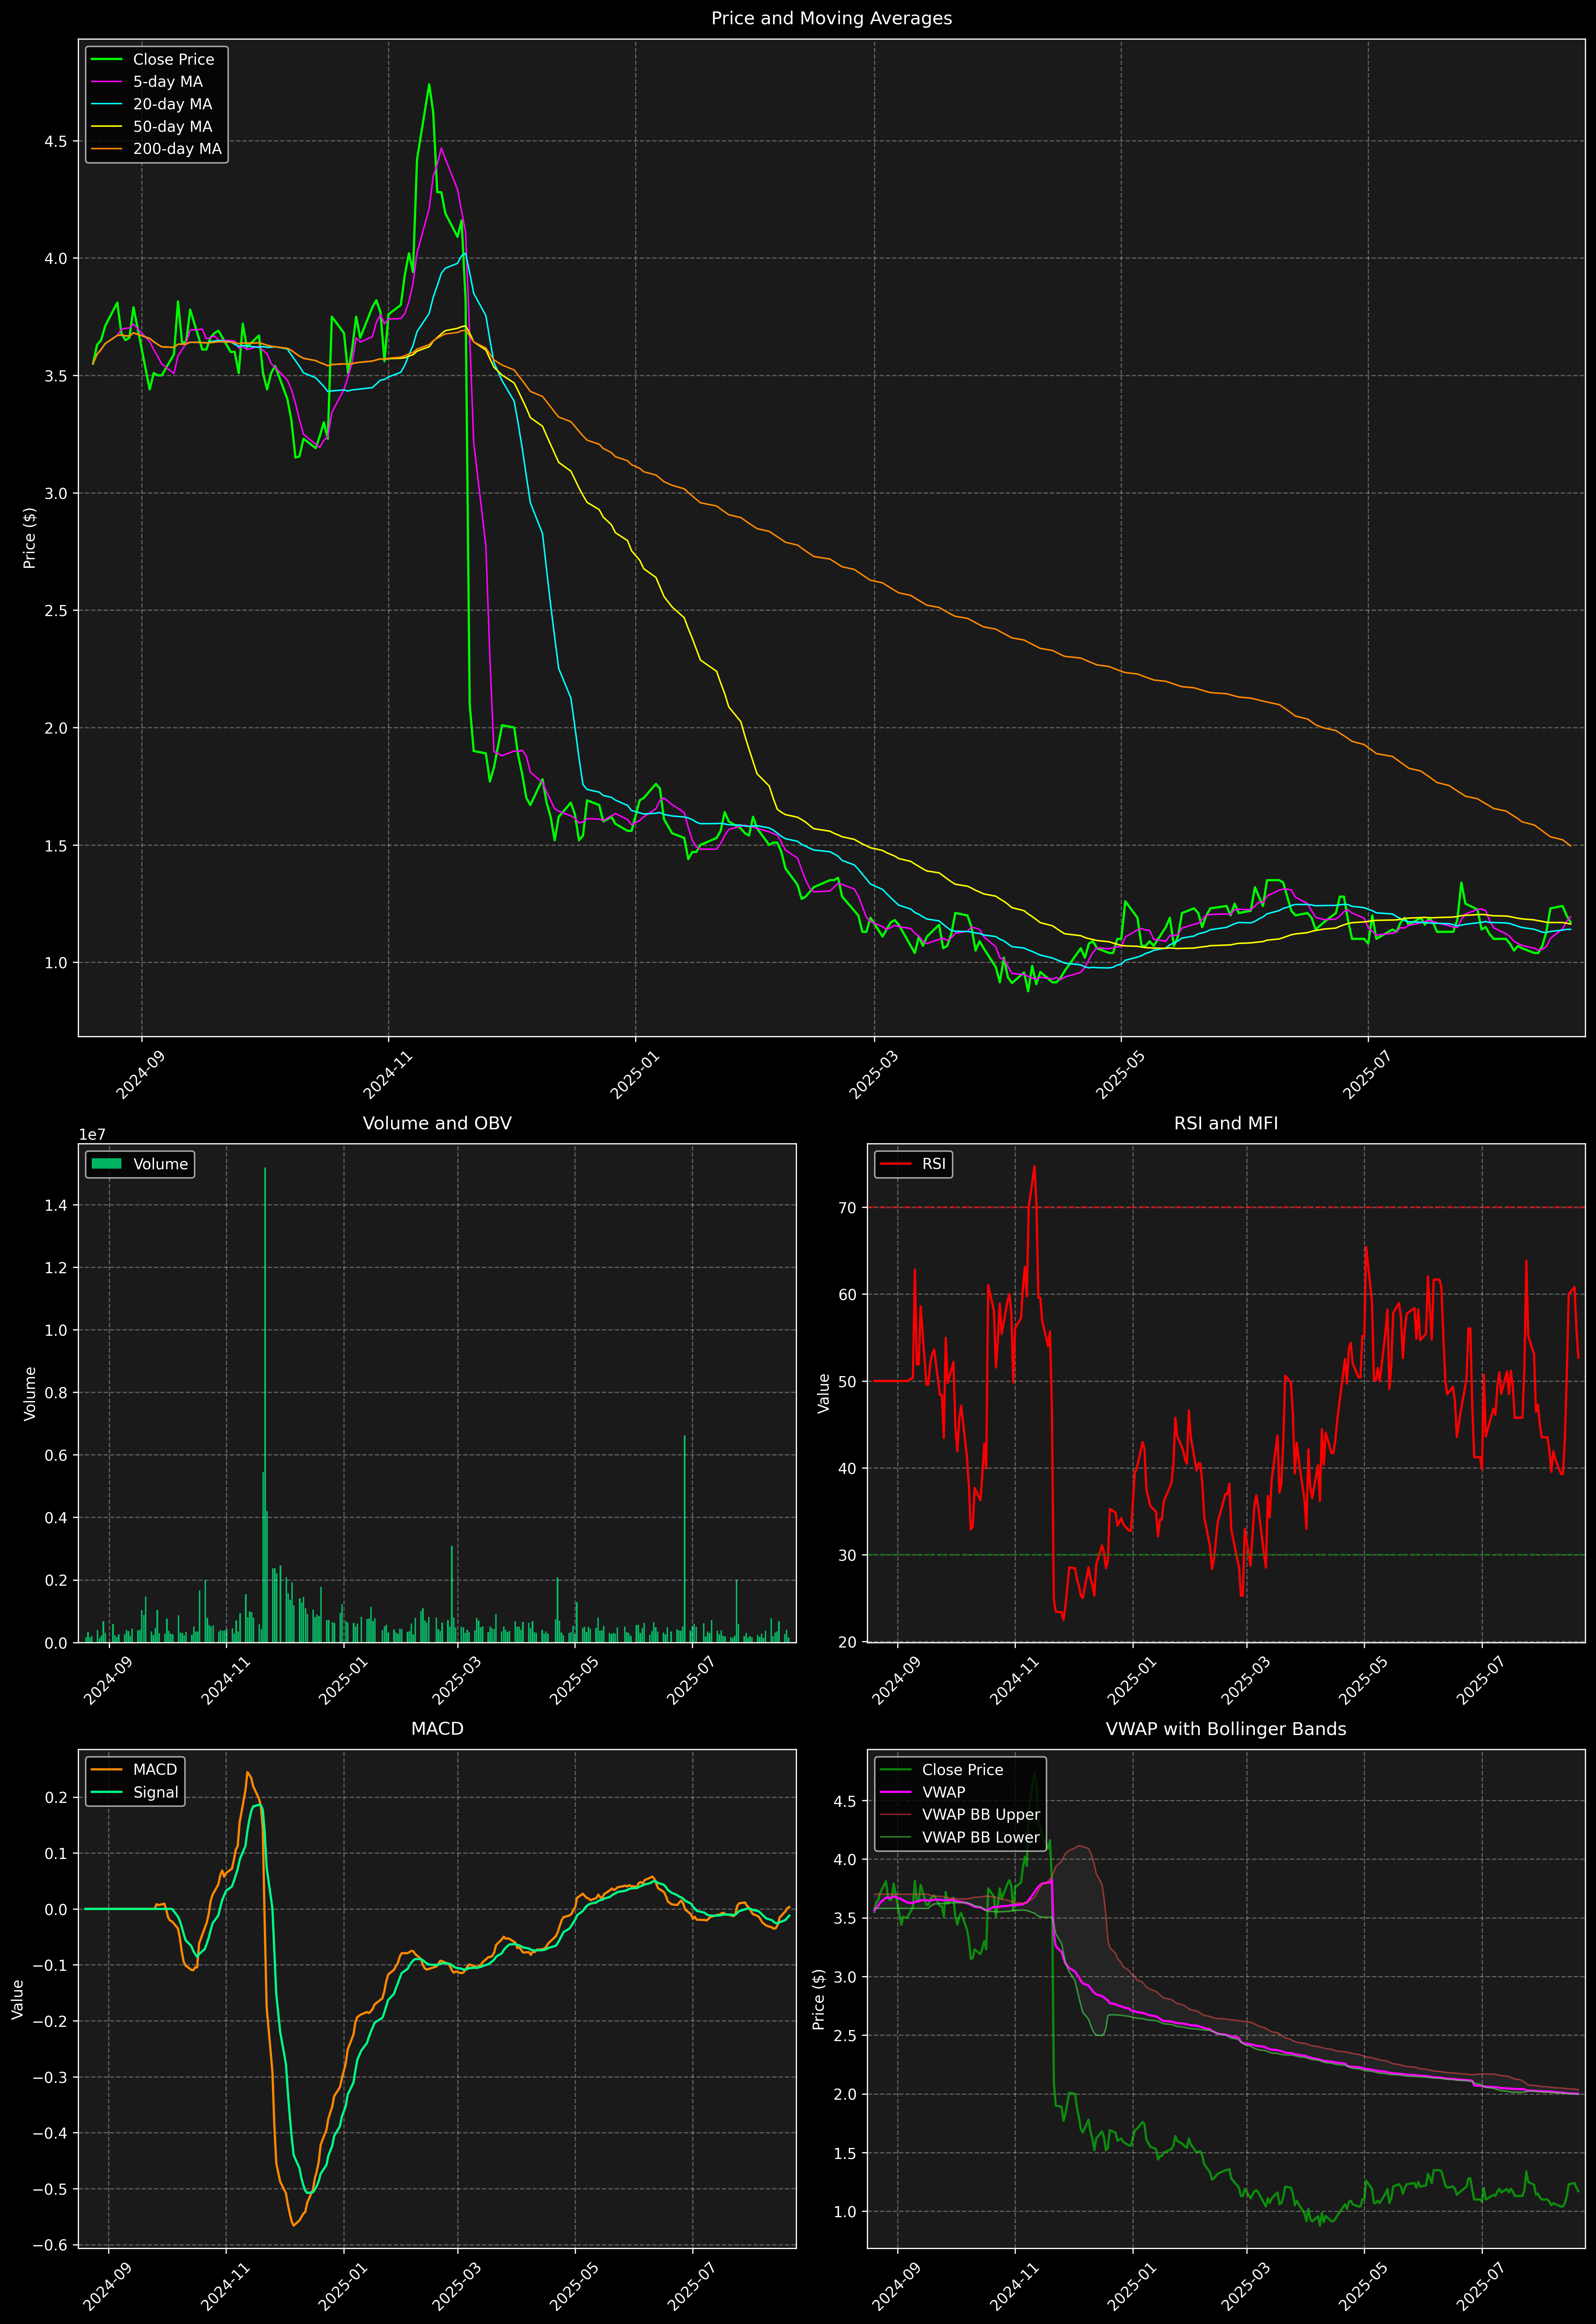The height and width of the screenshot is (2324, 1596).
Task: Click the Price ($) axis label on main chart
Action: [x=30, y=538]
